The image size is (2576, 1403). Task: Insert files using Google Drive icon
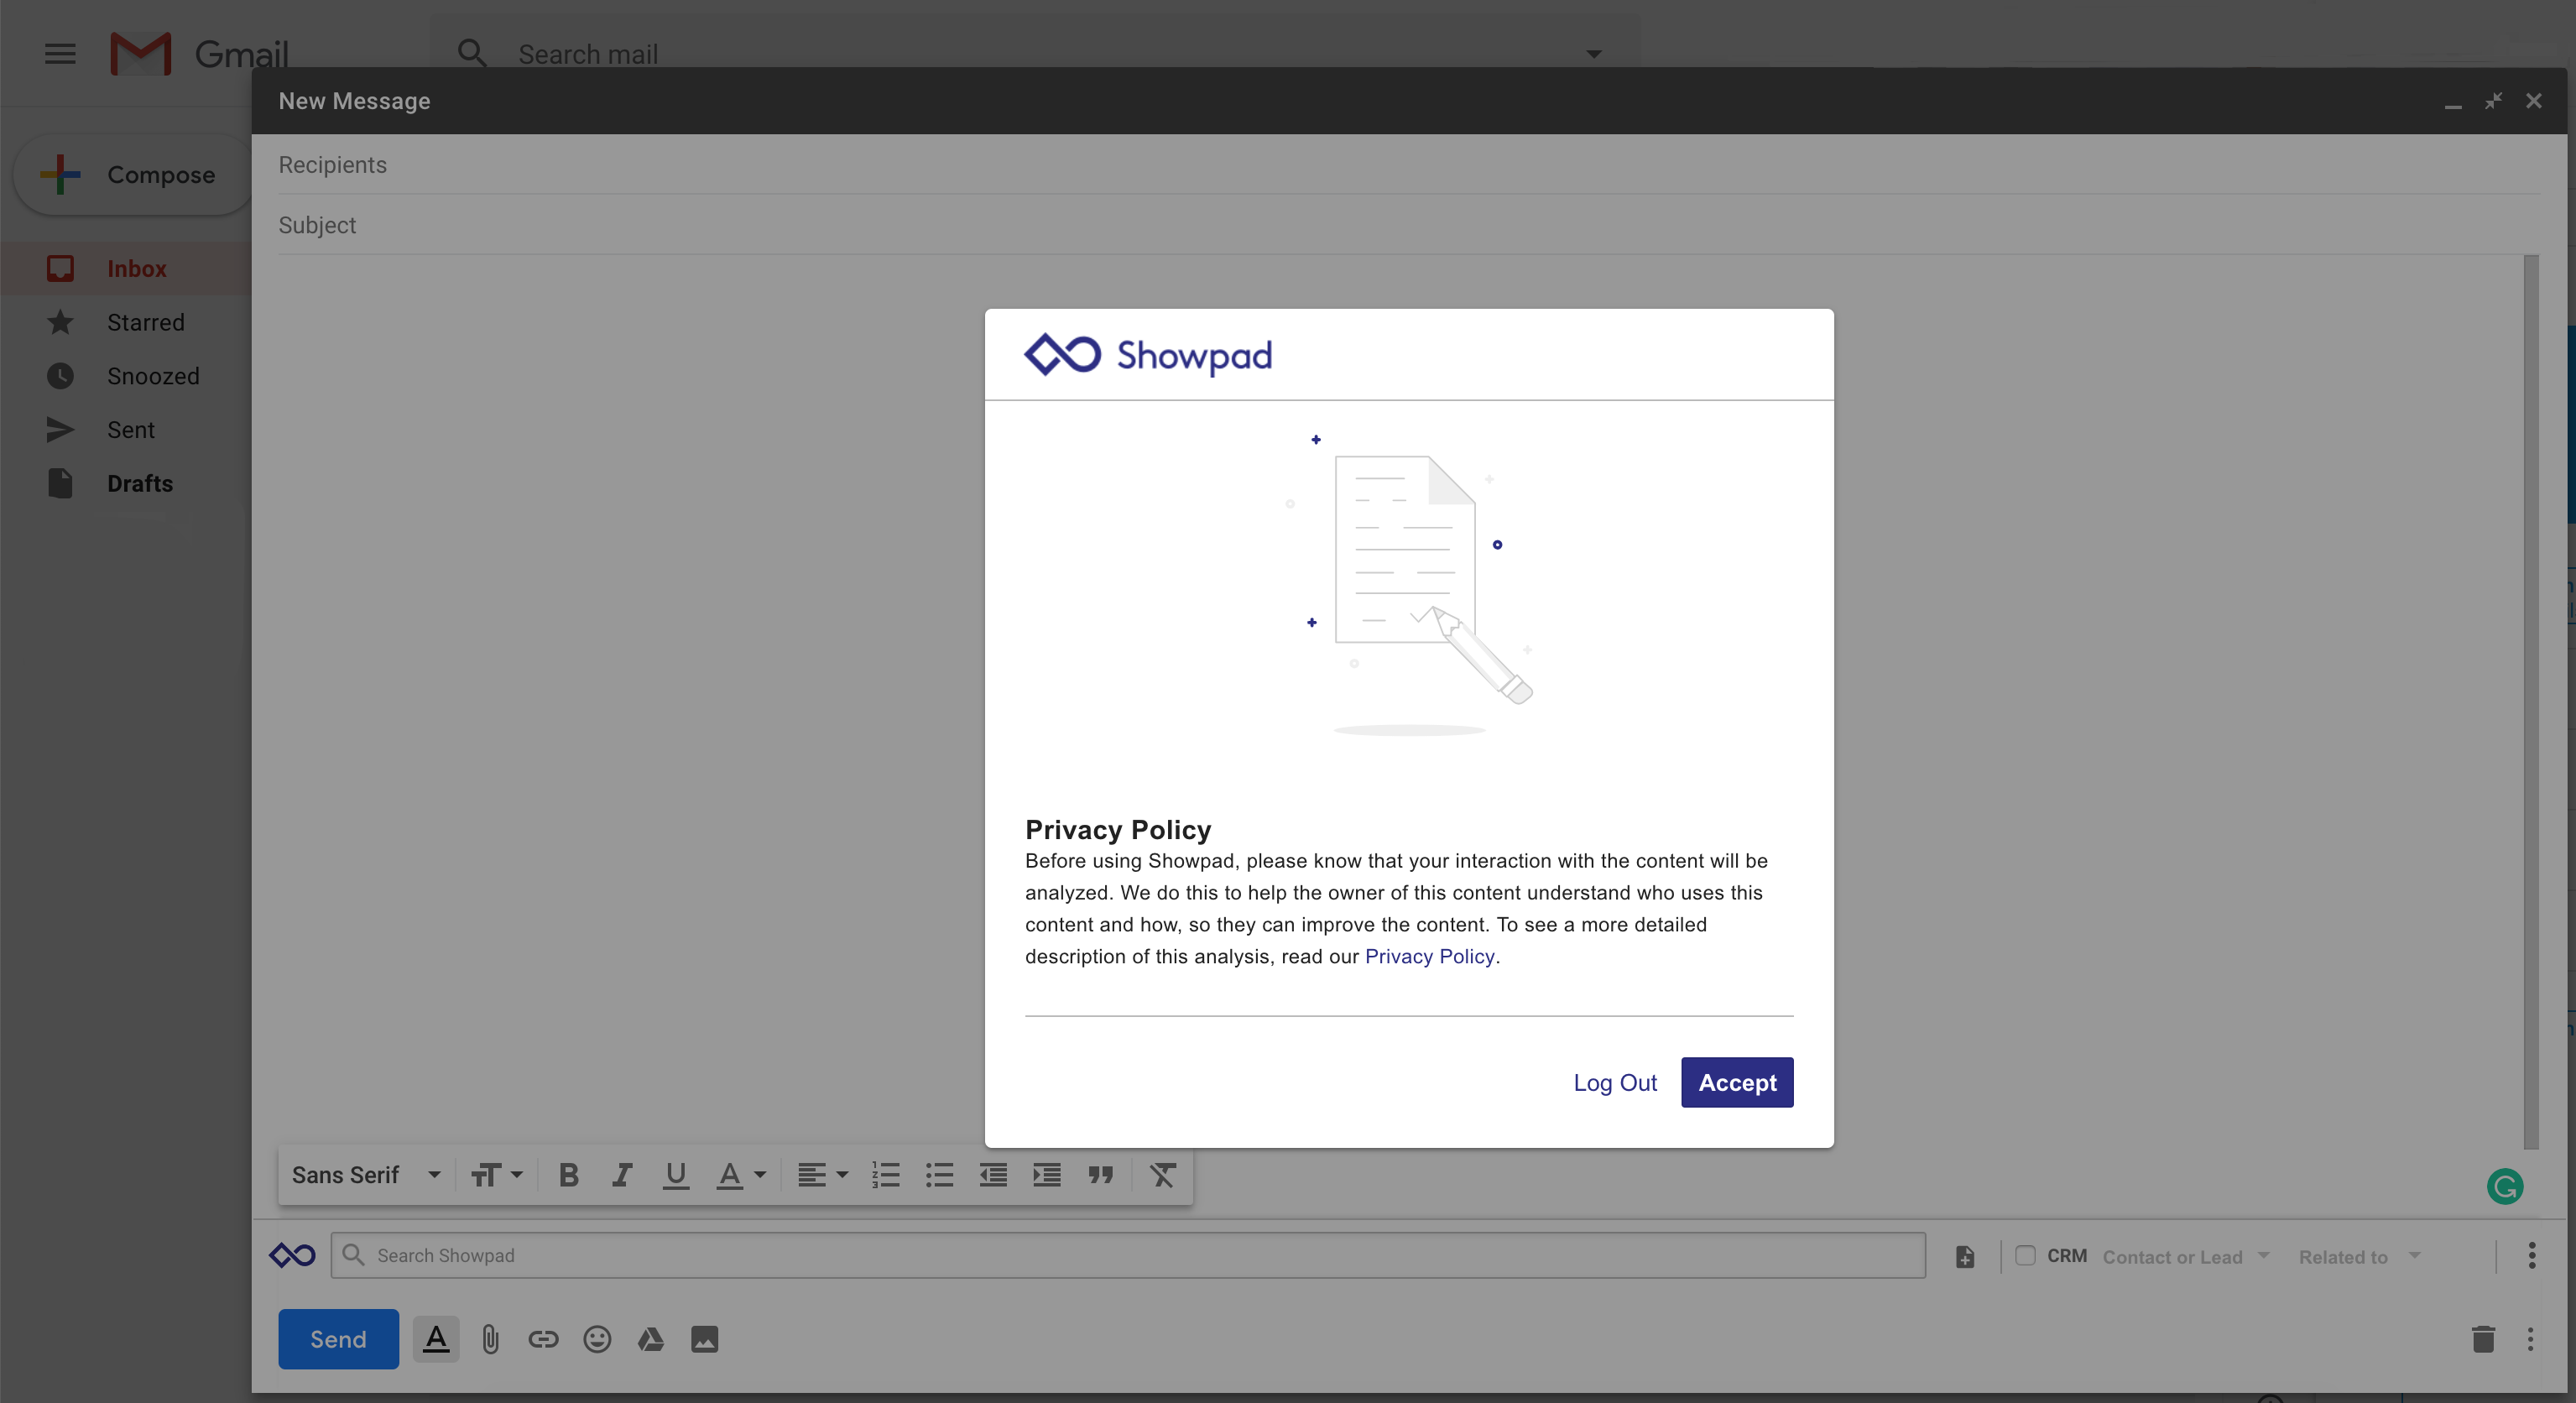point(651,1339)
